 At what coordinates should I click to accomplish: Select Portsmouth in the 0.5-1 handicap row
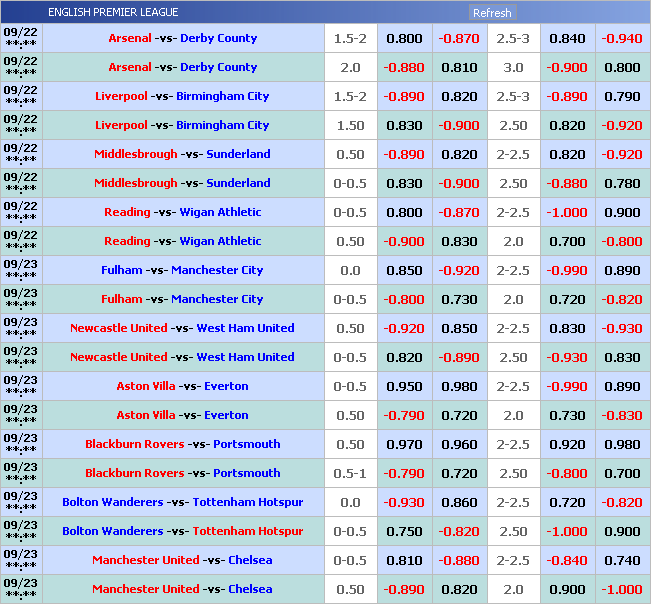coord(246,473)
